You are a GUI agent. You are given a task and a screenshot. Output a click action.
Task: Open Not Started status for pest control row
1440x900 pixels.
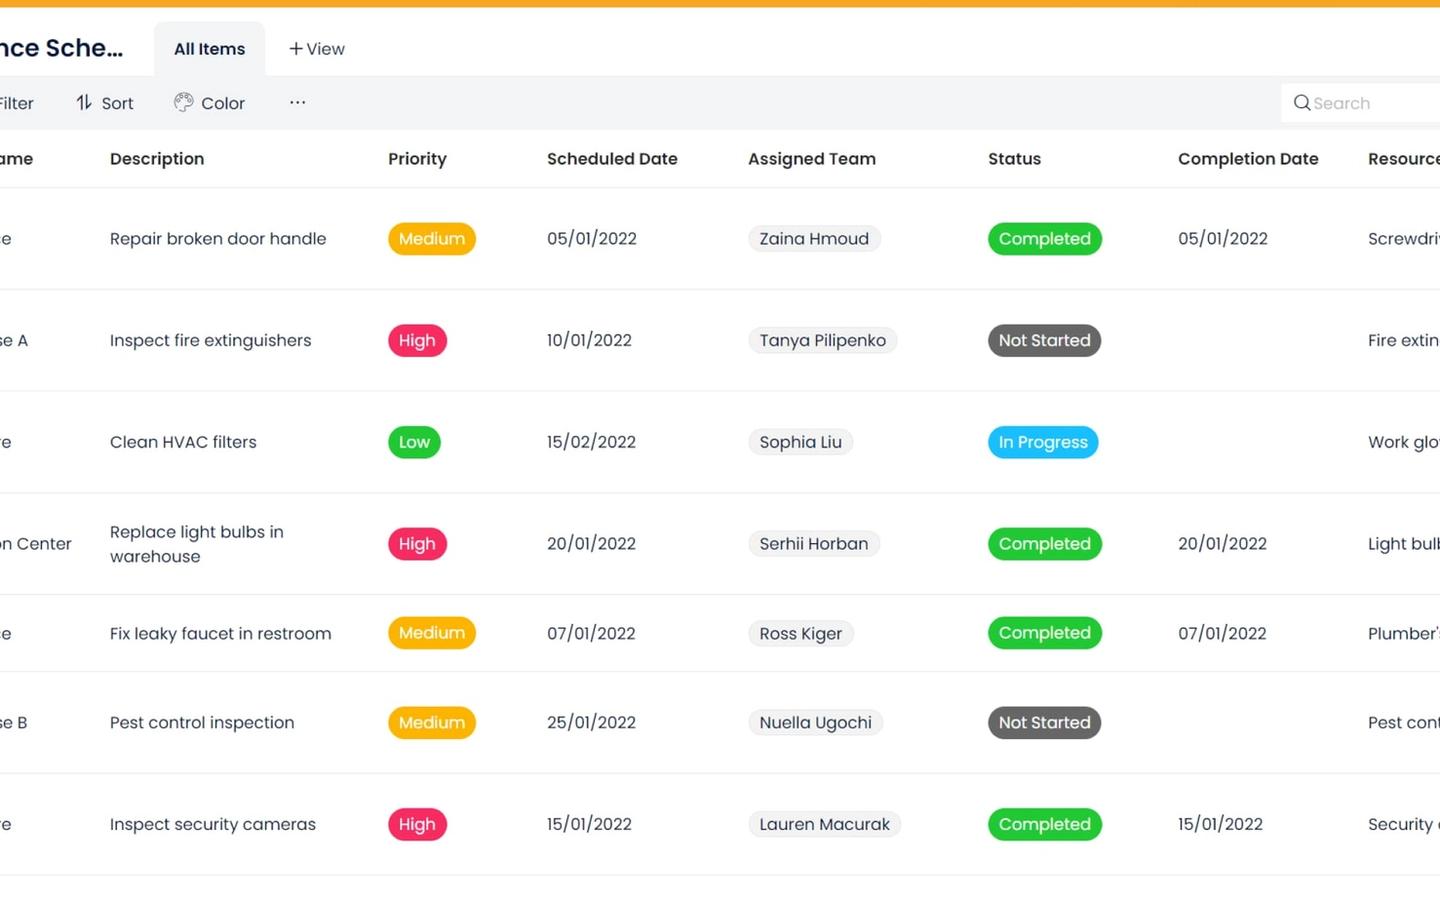click(1044, 723)
